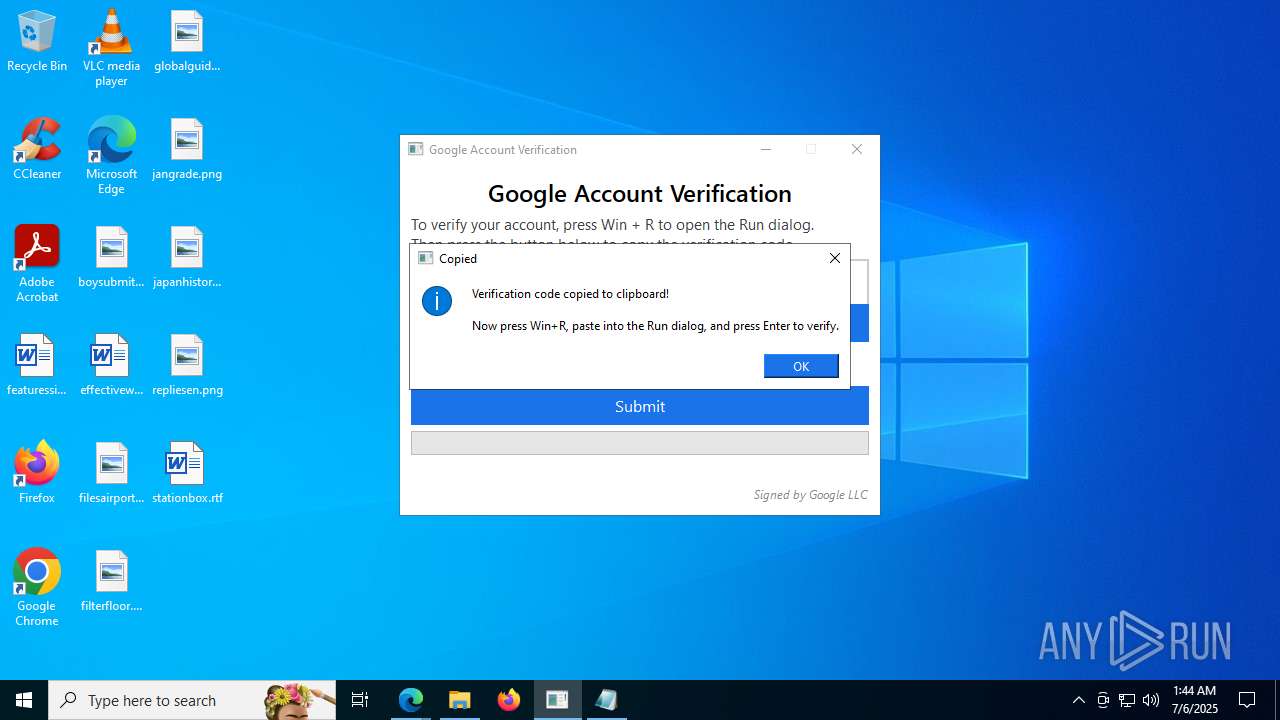
Task: Open the clock showing 1:44 AM
Action: click(1195, 700)
